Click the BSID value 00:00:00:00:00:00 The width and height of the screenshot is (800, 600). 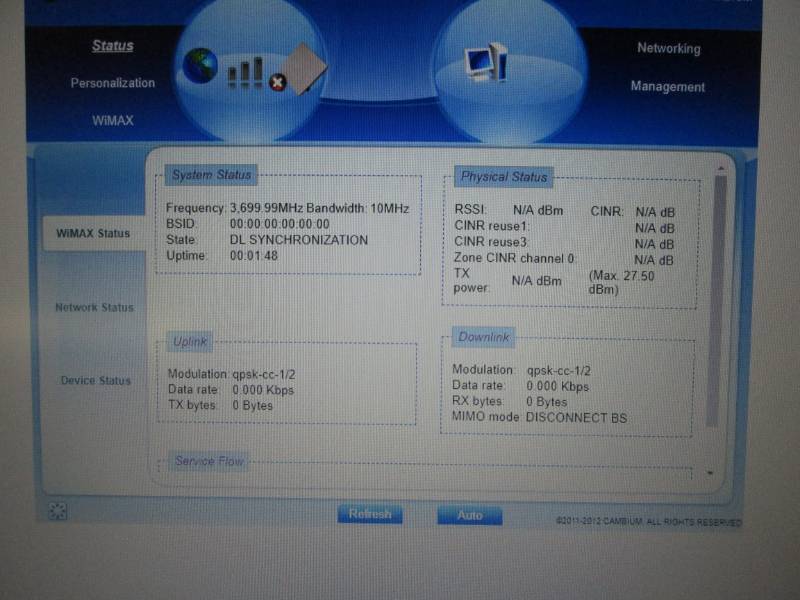tap(280, 224)
